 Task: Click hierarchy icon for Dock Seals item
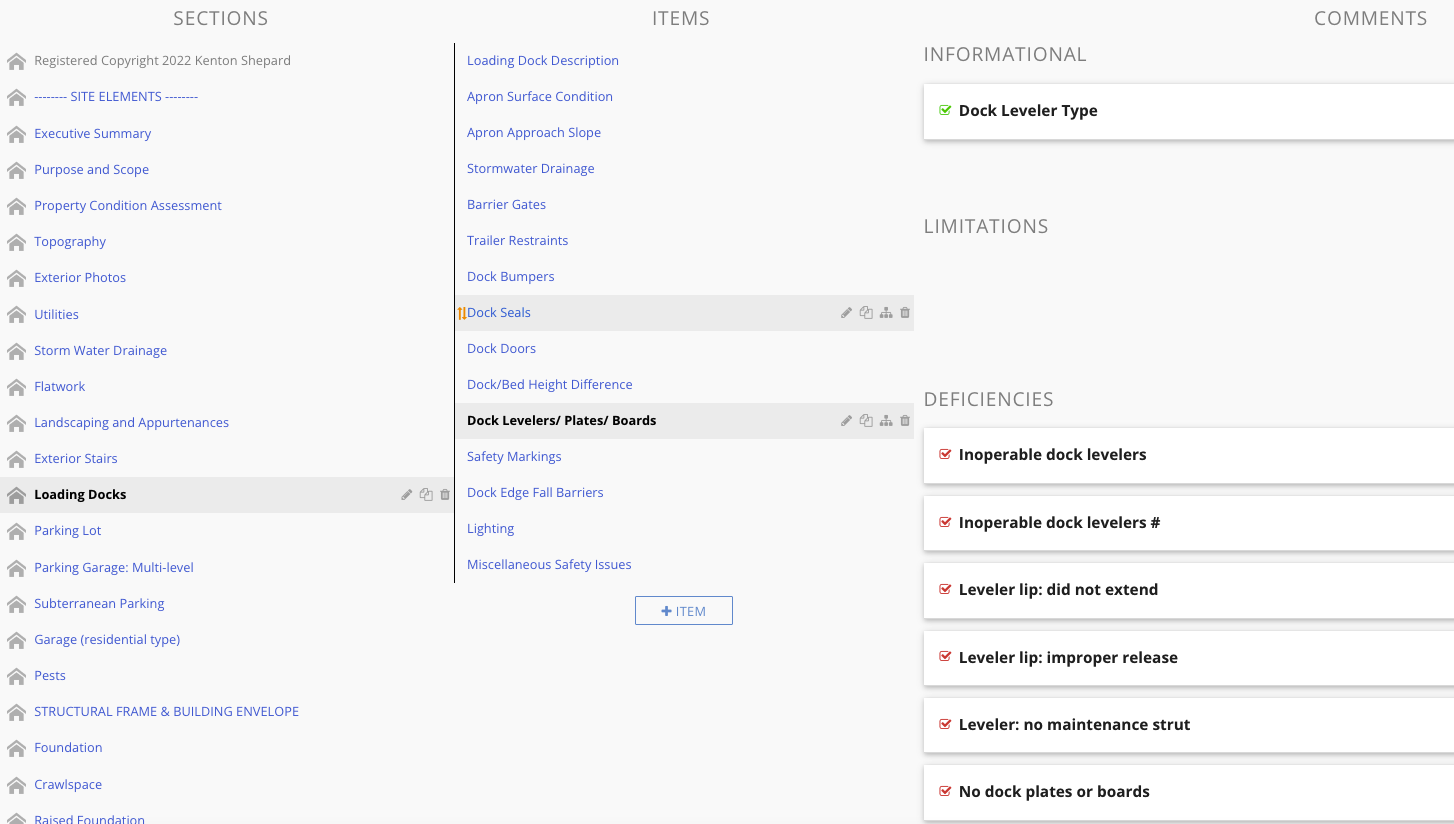click(x=886, y=313)
